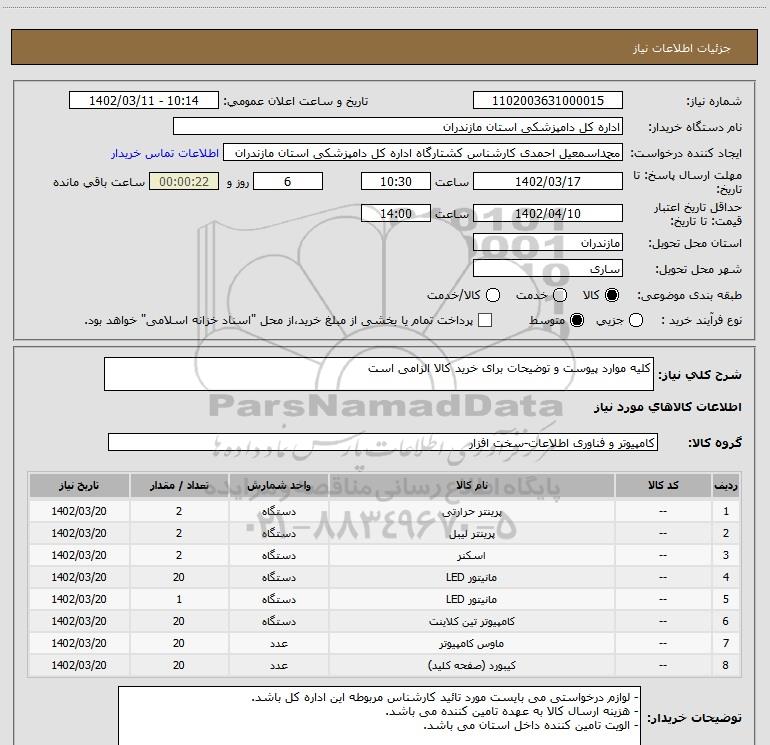Click date 1402/03/20 in the اسکنر row

[79, 555]
